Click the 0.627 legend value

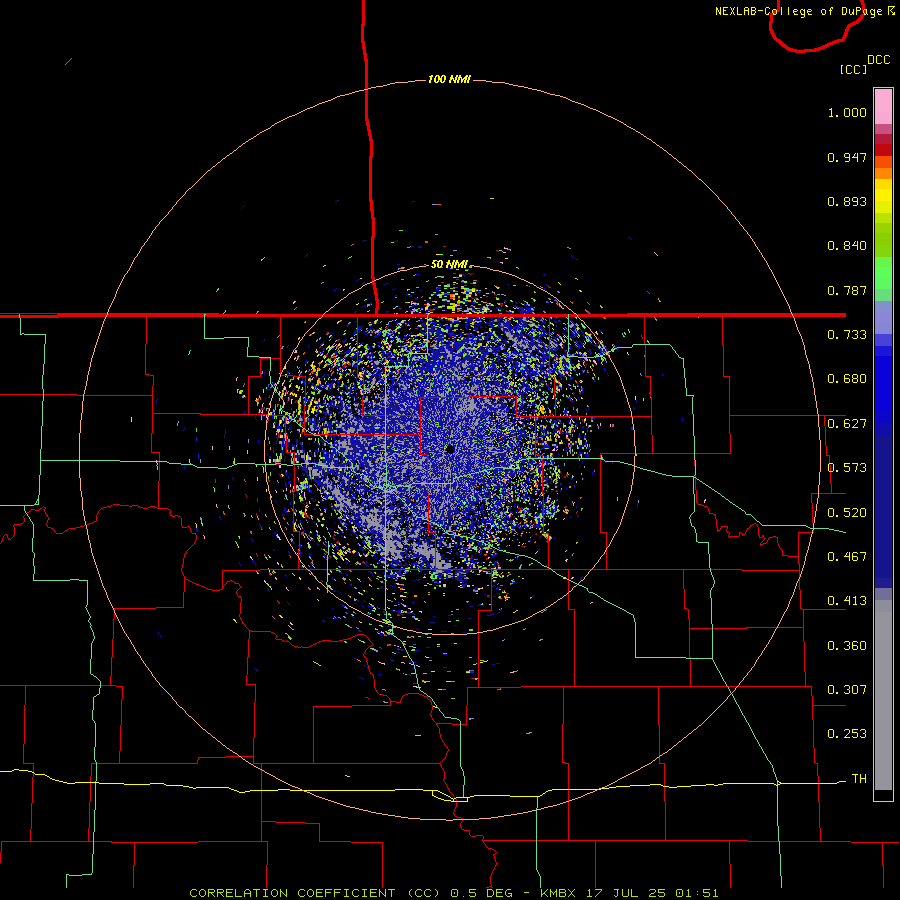[x=847, y=424]
